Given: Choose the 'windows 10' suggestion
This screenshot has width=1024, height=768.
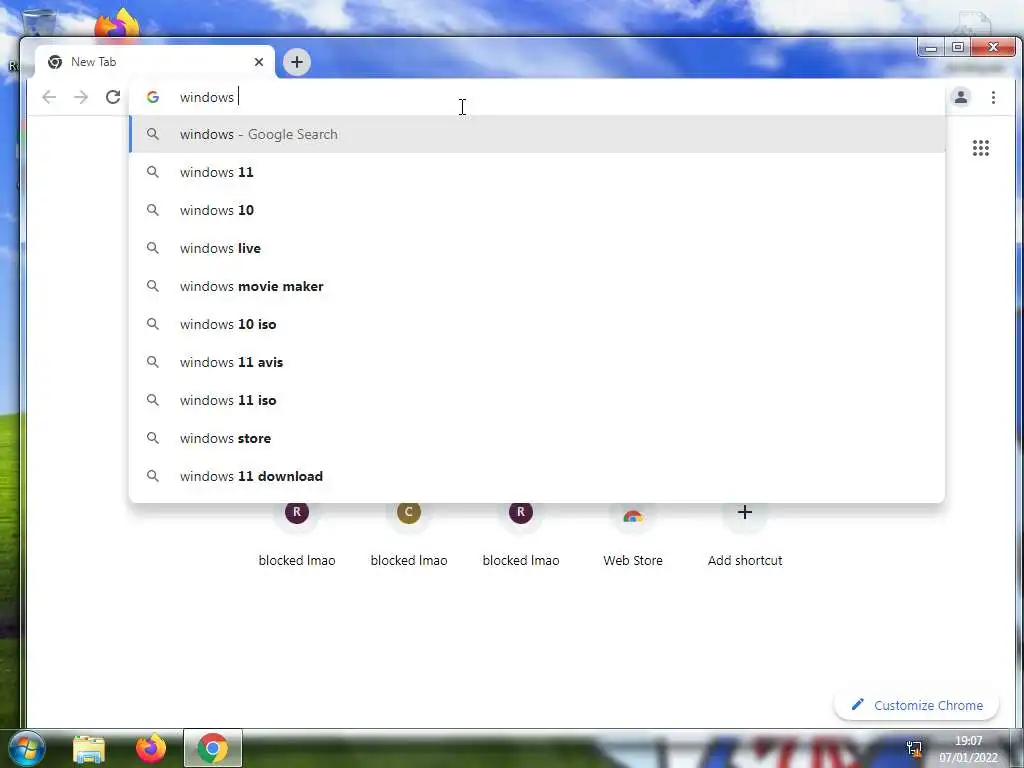Looking at the screenshot, I should coord(537,210).
